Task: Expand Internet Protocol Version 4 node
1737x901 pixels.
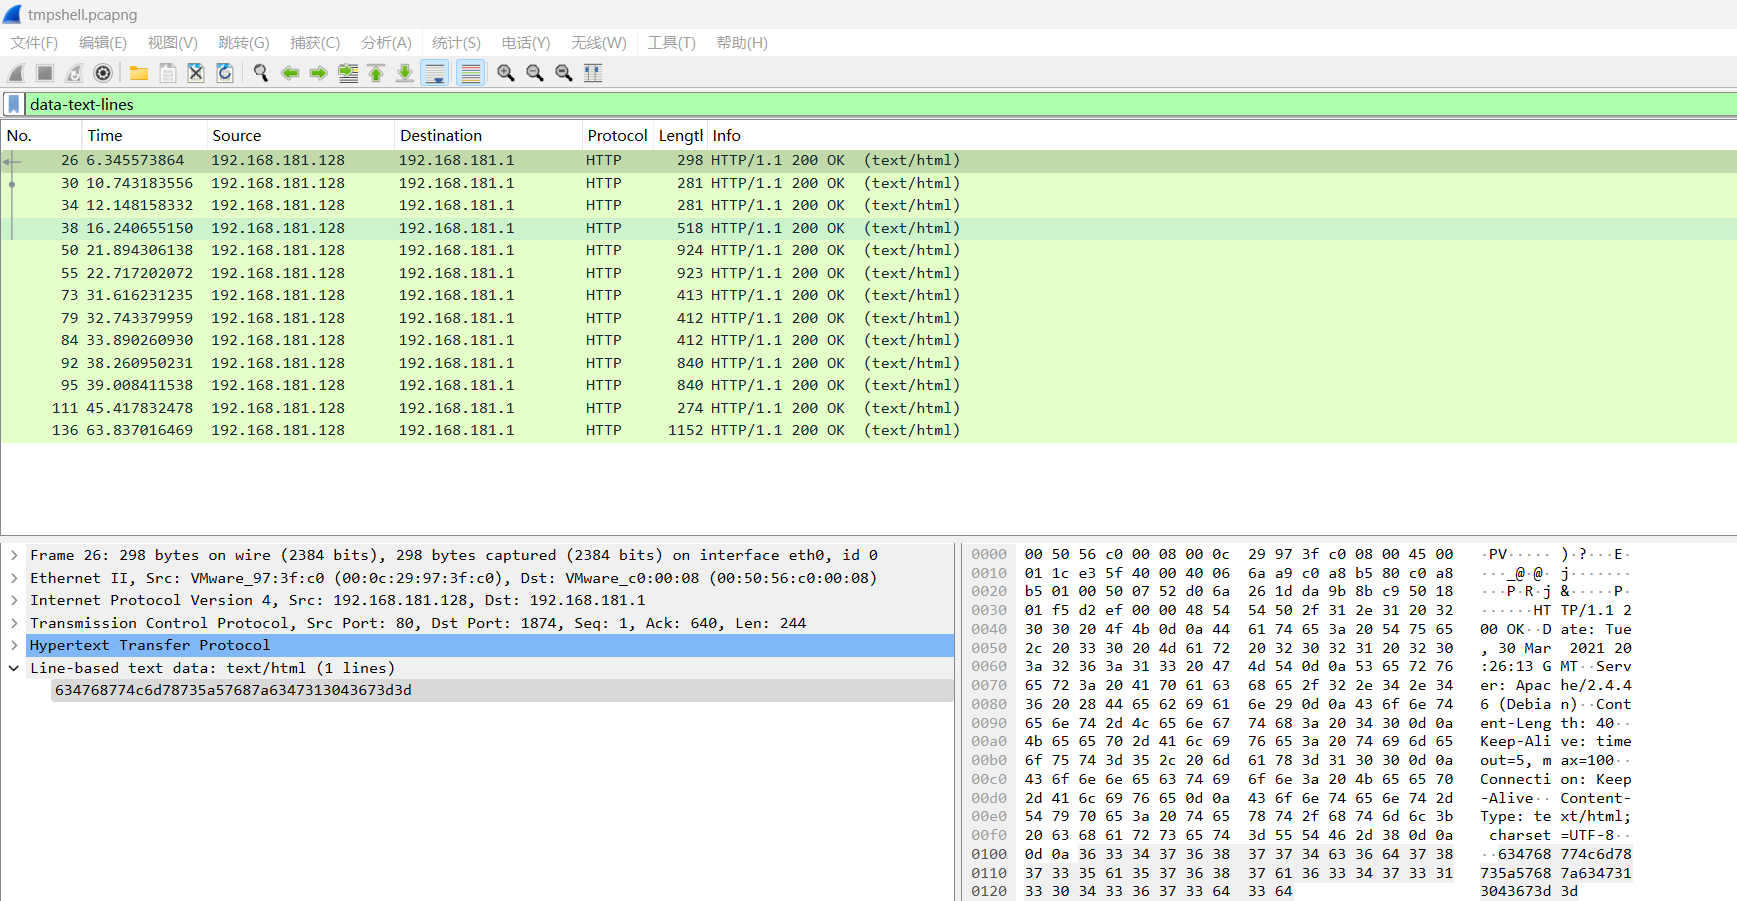Action: tap(14, 600)
